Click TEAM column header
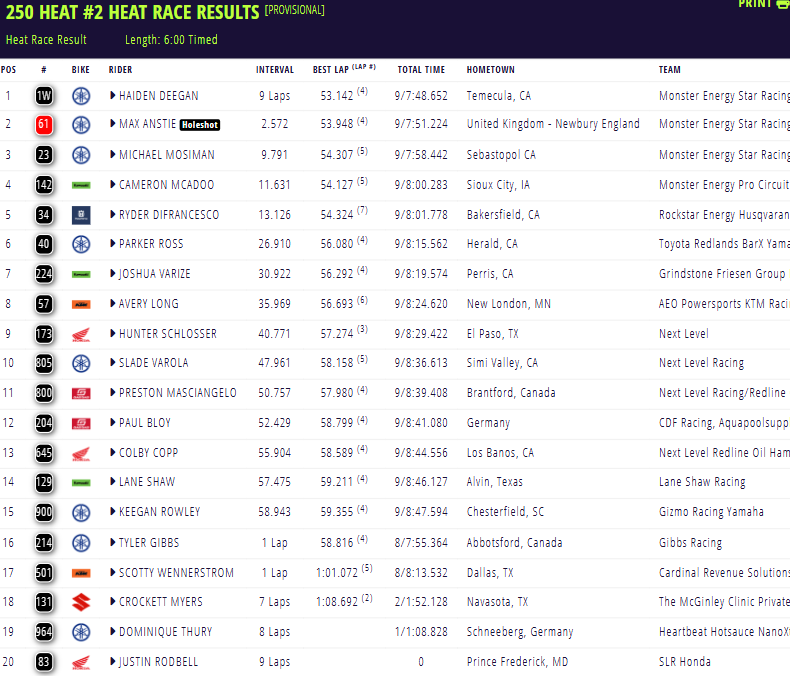Screen dimensions: 790x676 670,70
